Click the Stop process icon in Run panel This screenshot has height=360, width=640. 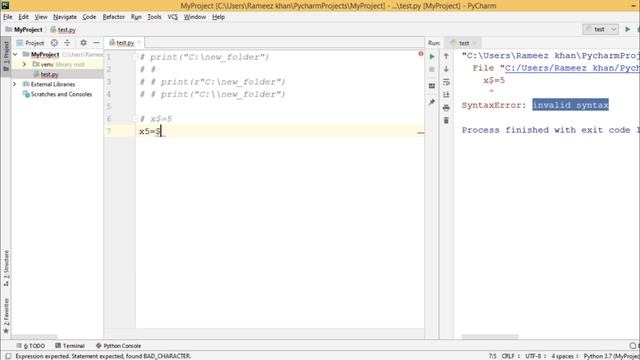pos(432,69)
